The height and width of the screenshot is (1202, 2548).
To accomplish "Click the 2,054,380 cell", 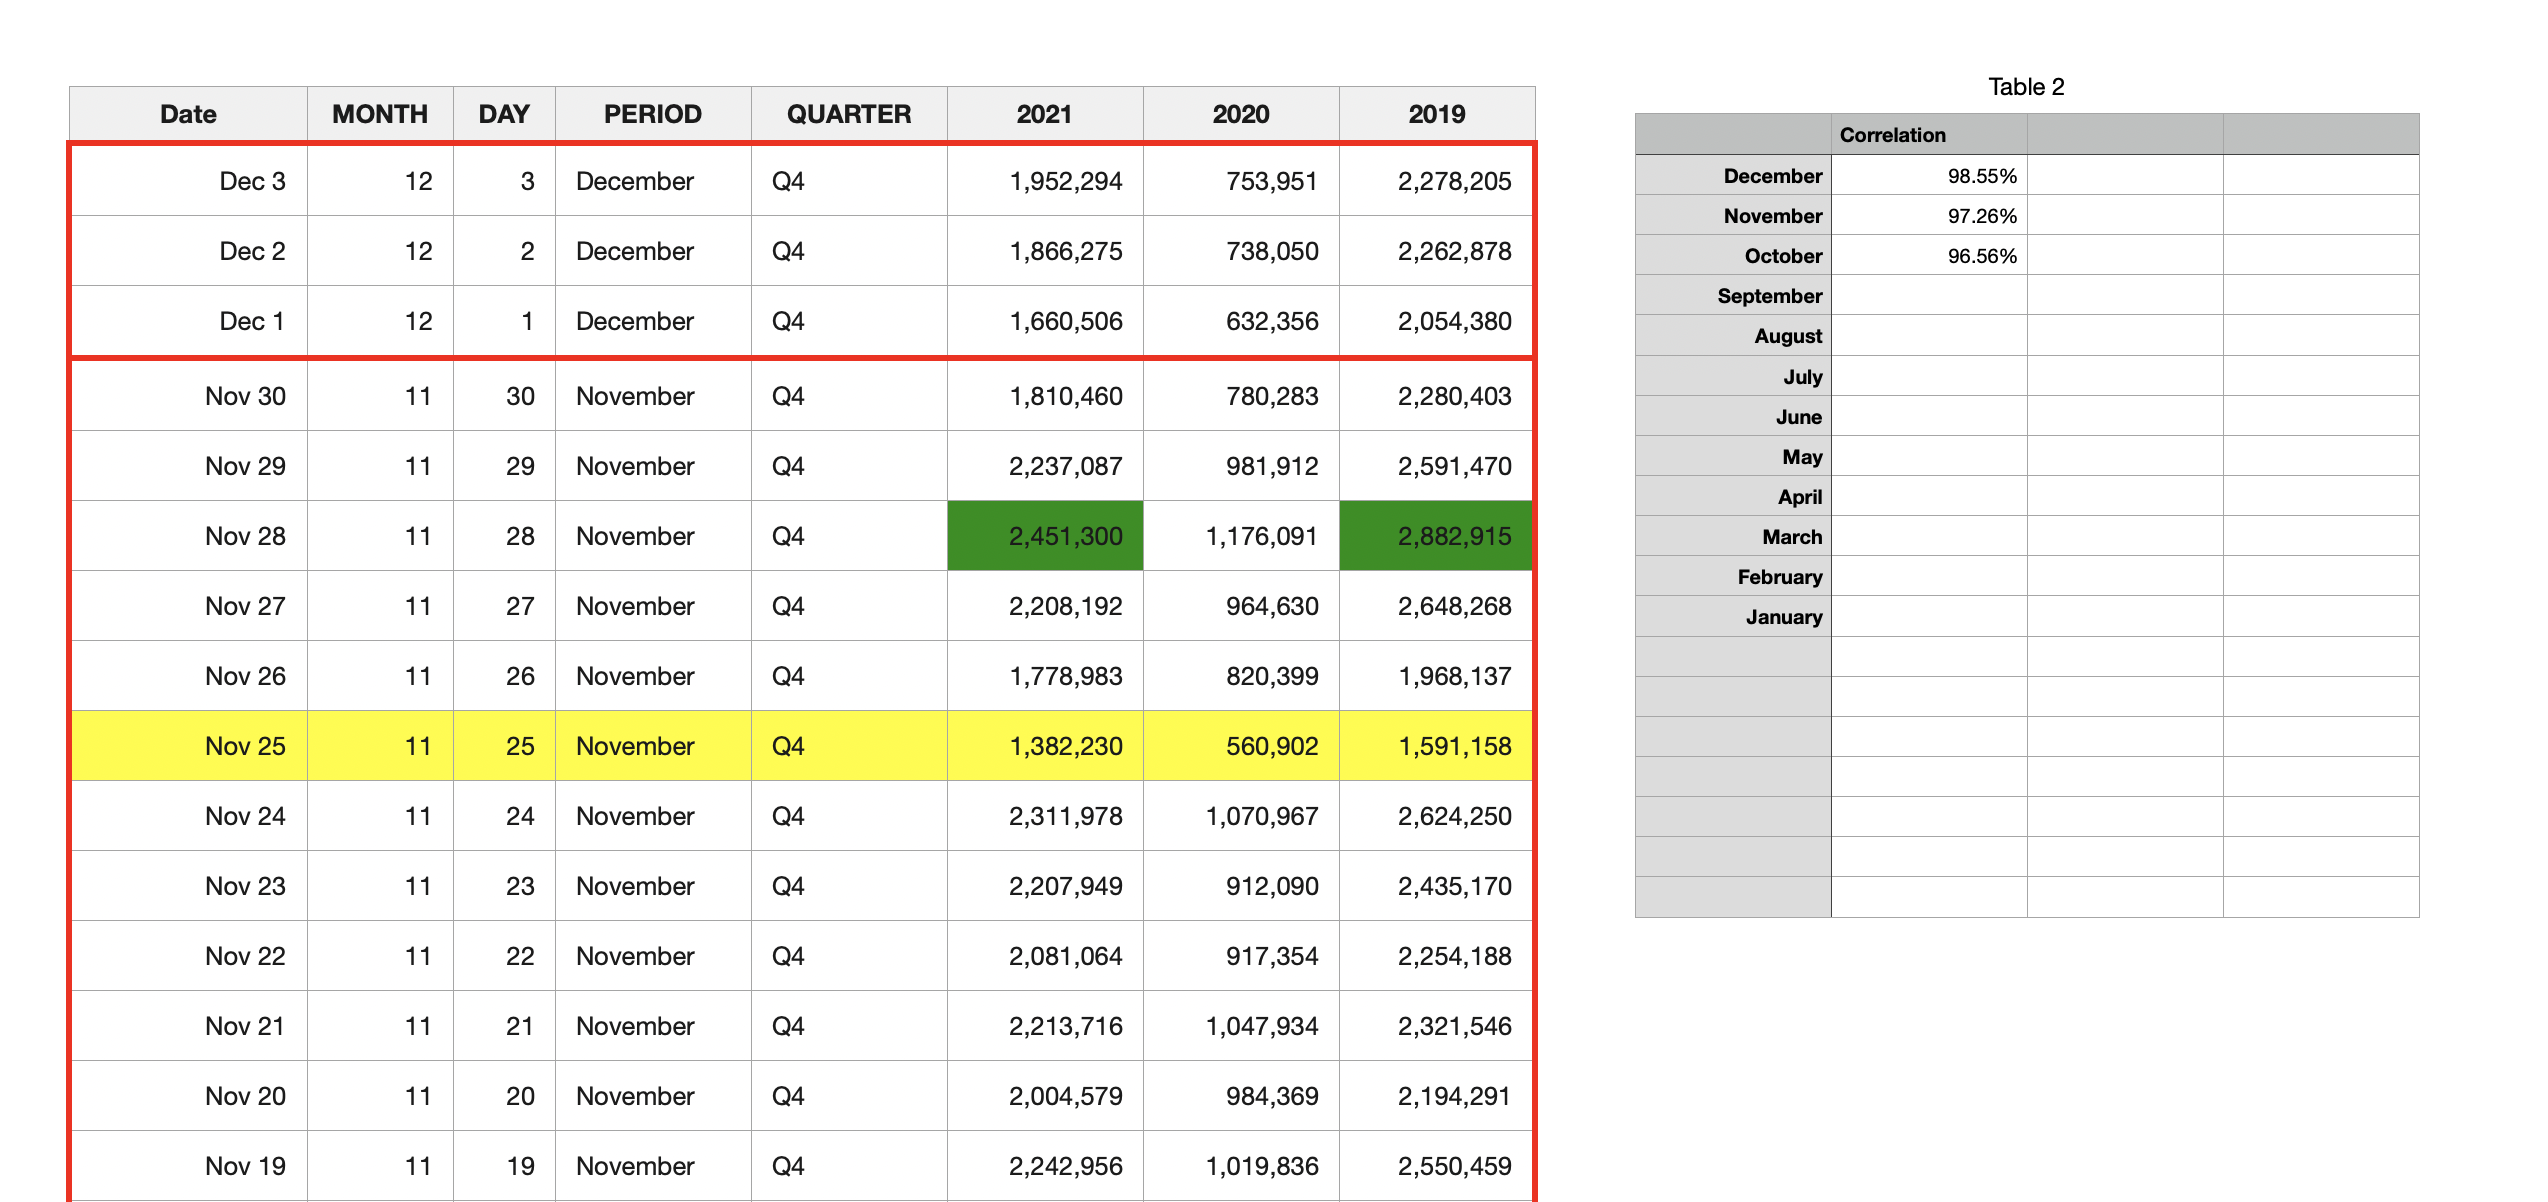I will pos(1437,321).
